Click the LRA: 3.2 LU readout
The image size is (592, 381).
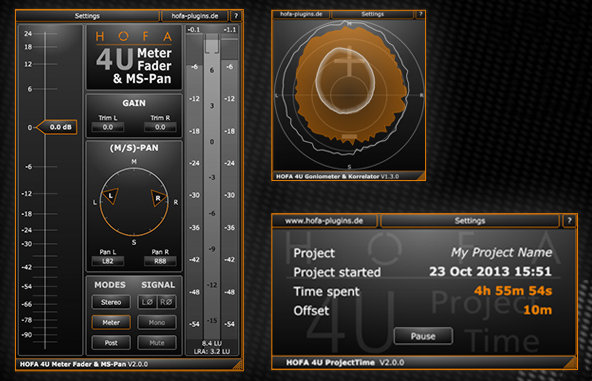point(212,351)
